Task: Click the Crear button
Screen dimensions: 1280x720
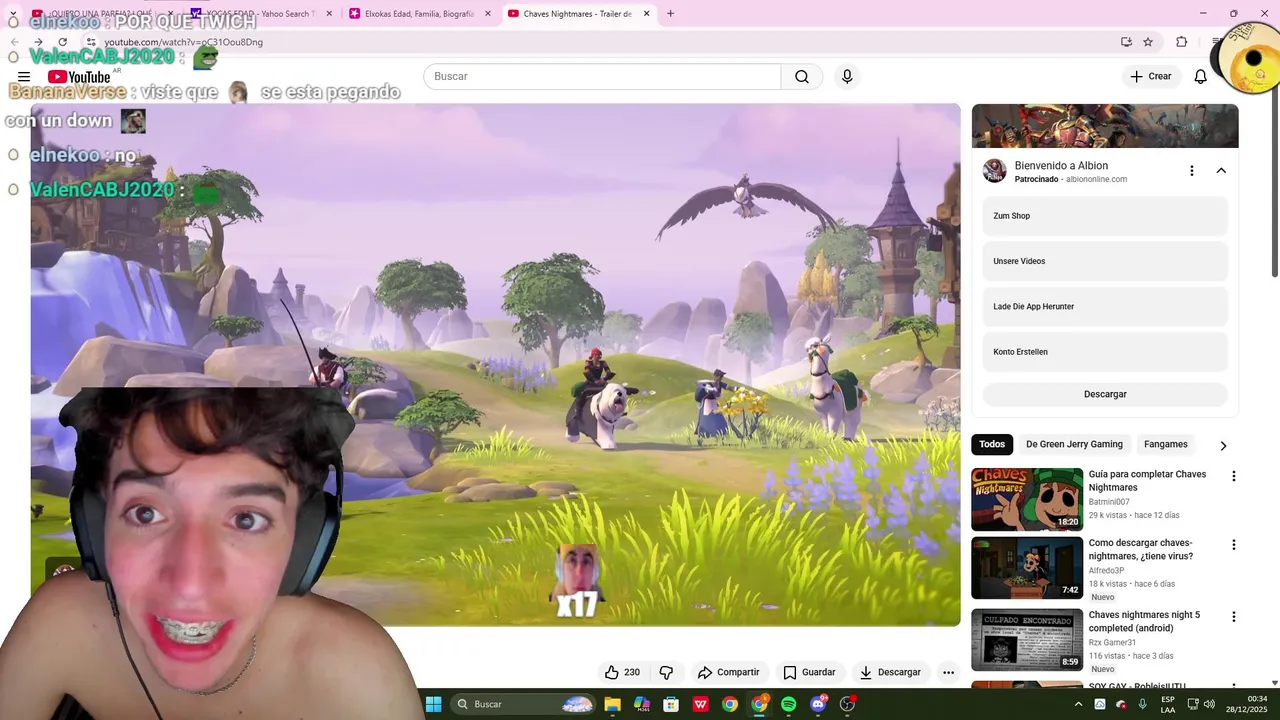Action: 1150,77
